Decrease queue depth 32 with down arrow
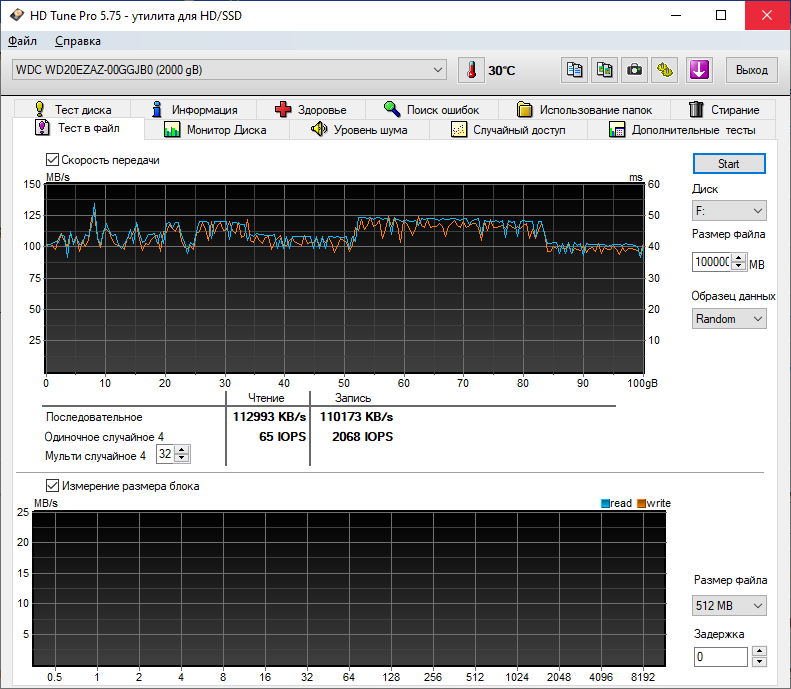The height and width of the screenshot is (689, 791). pyautogui.click(x=182, y=458)
